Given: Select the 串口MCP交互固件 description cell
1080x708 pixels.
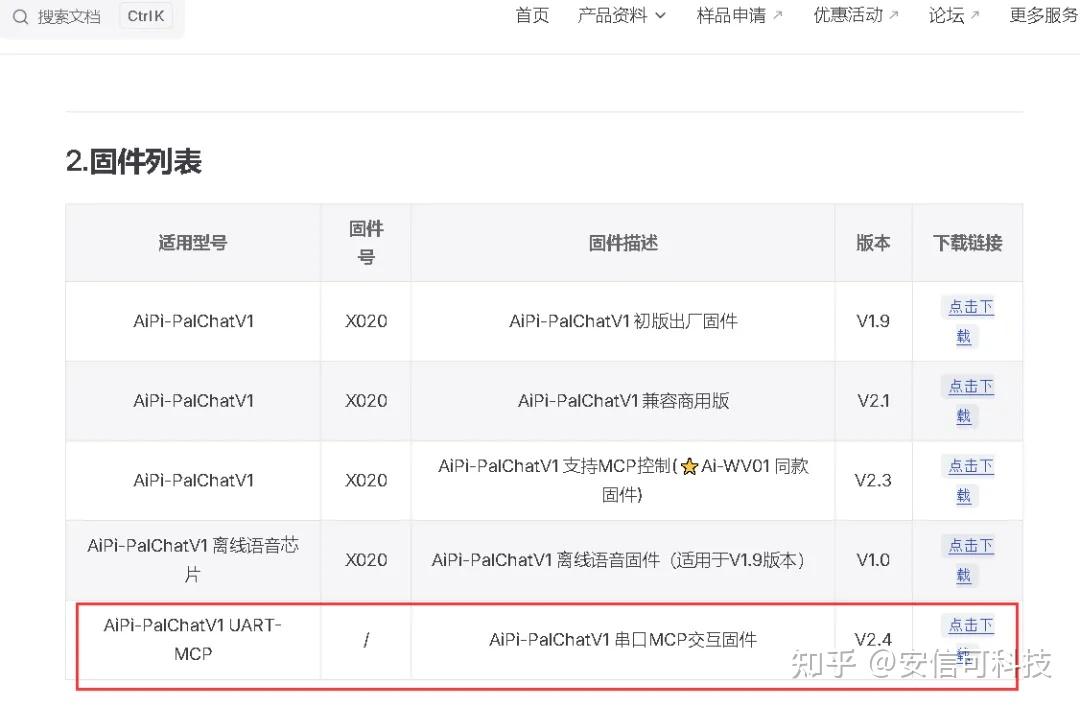Looking at the screenshot, I should 623,640.
